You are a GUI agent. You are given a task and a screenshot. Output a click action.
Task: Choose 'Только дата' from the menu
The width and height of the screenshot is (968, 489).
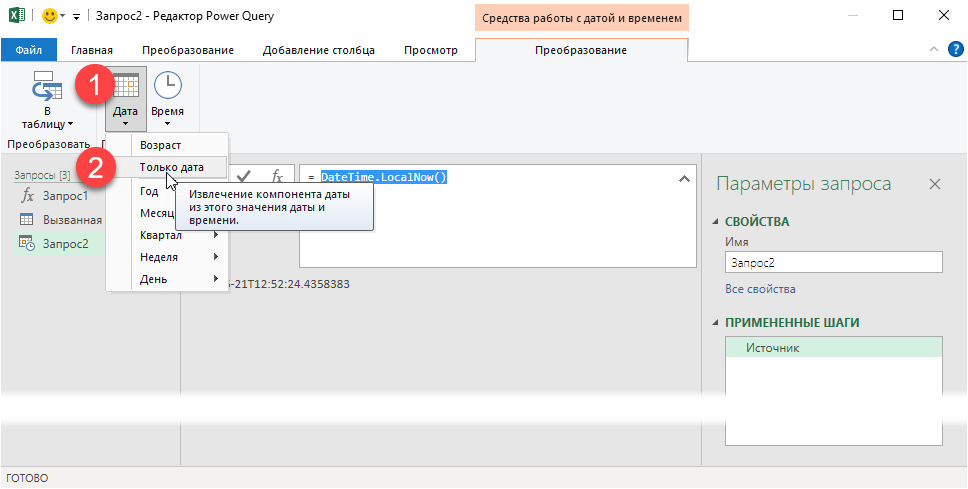(x=172, y=167)
